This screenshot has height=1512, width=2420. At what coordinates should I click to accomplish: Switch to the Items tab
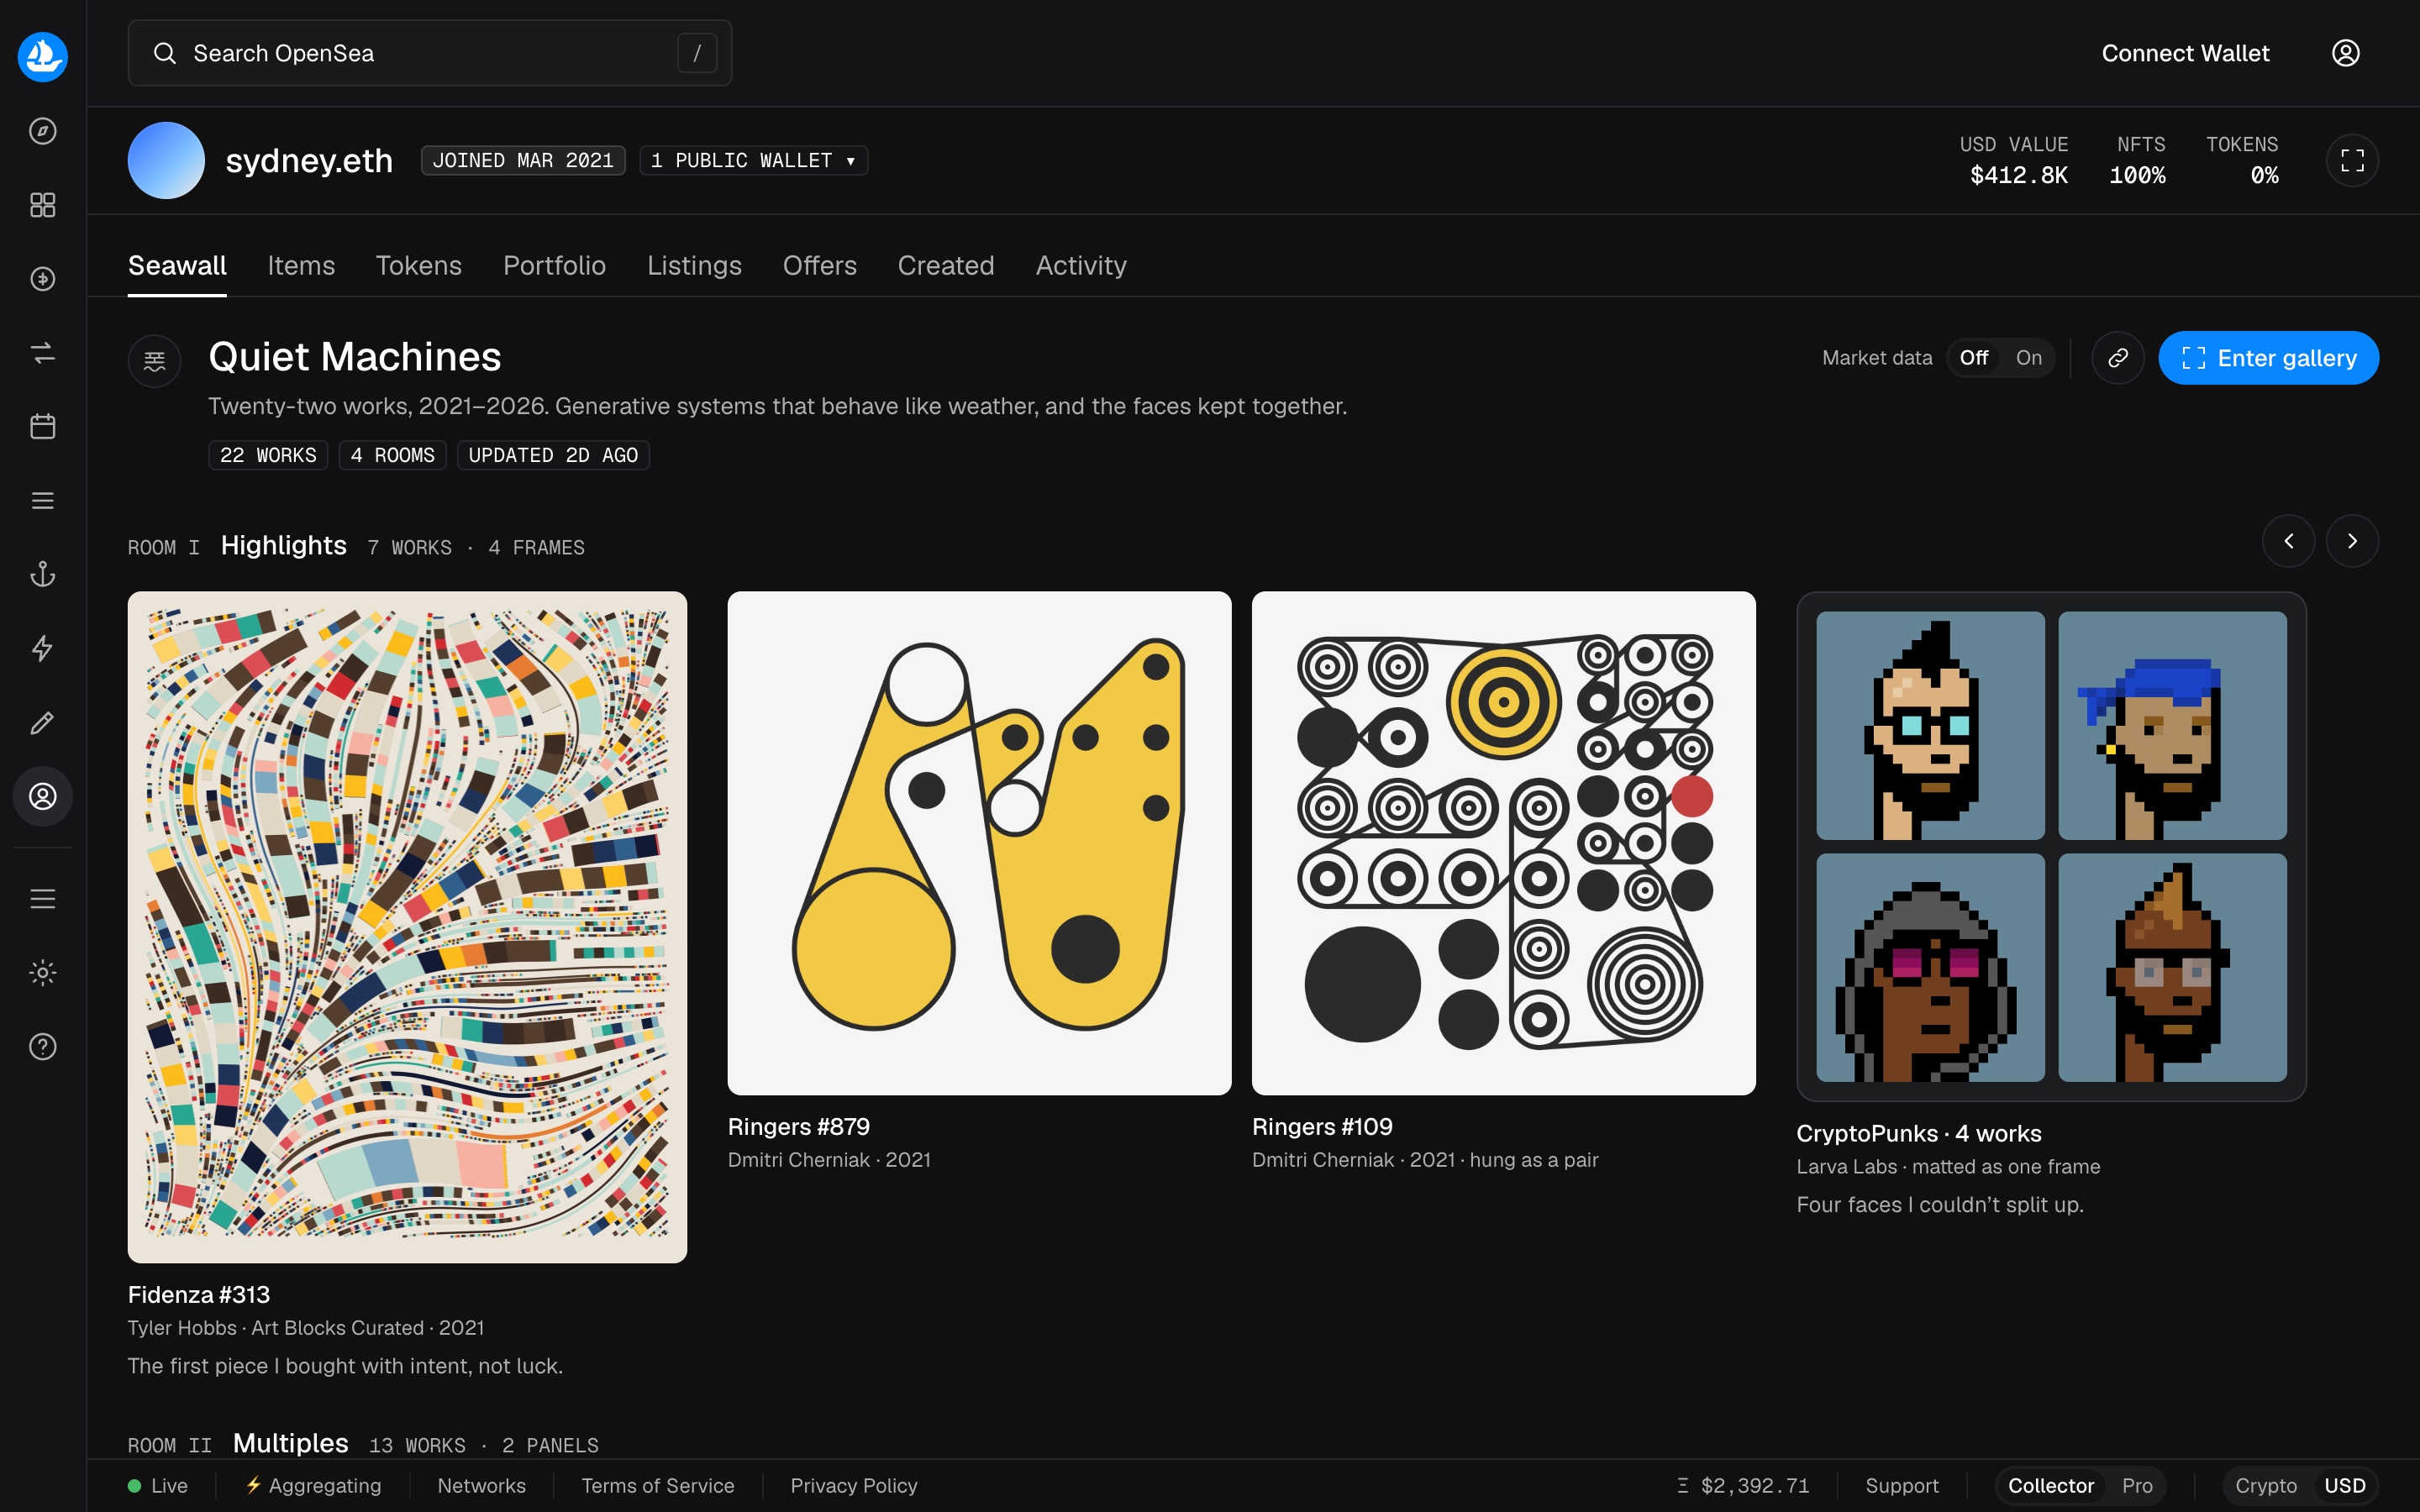pos(301,266)
